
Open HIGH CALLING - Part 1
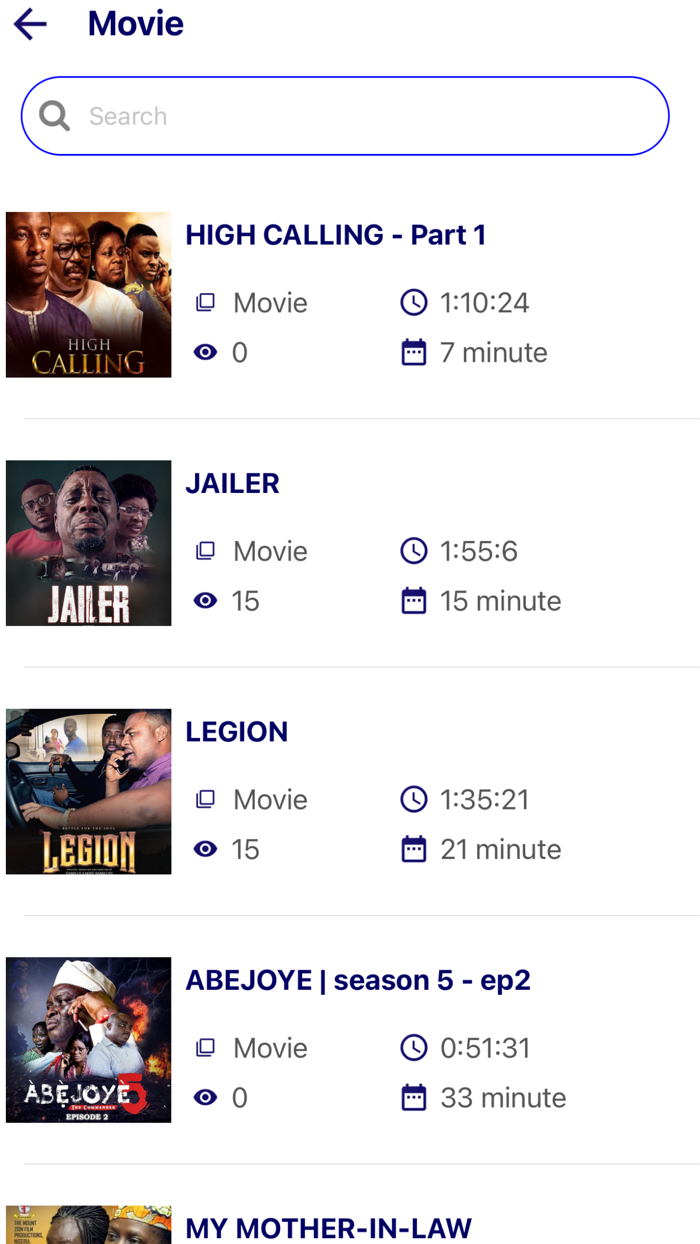pyautogui.click(x=335, y=234)
